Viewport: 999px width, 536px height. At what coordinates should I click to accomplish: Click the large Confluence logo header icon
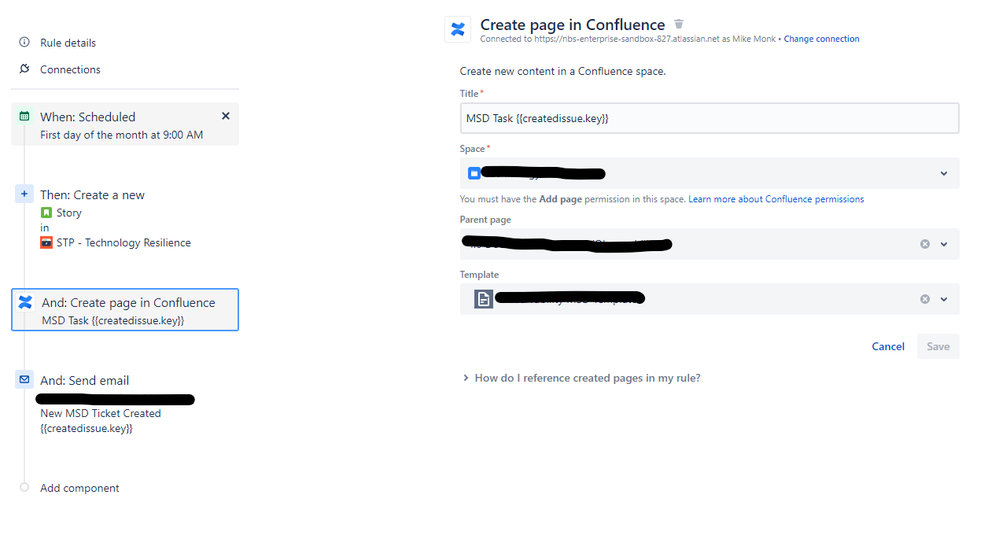pyautogui.click(x=457, y=29)
